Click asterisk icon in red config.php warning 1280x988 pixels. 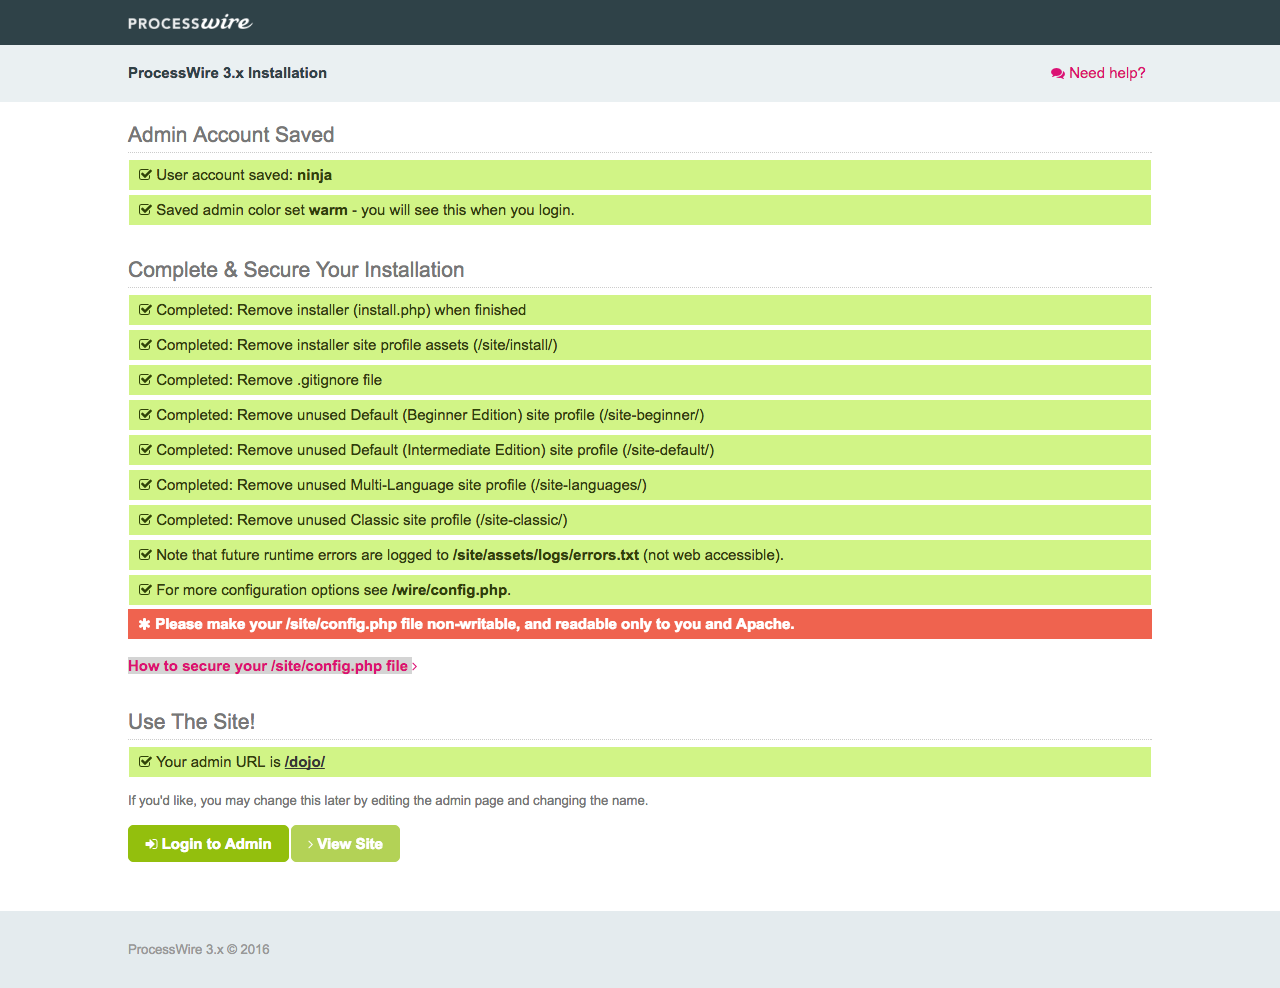pyautogui.click(x=144, y=624)
